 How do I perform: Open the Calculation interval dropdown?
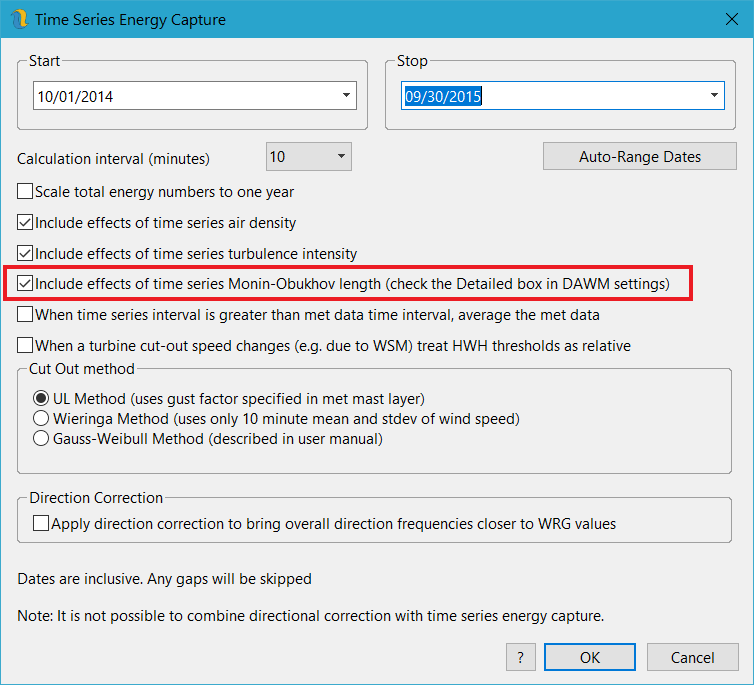pyautogui.click(x=340, y=157)
